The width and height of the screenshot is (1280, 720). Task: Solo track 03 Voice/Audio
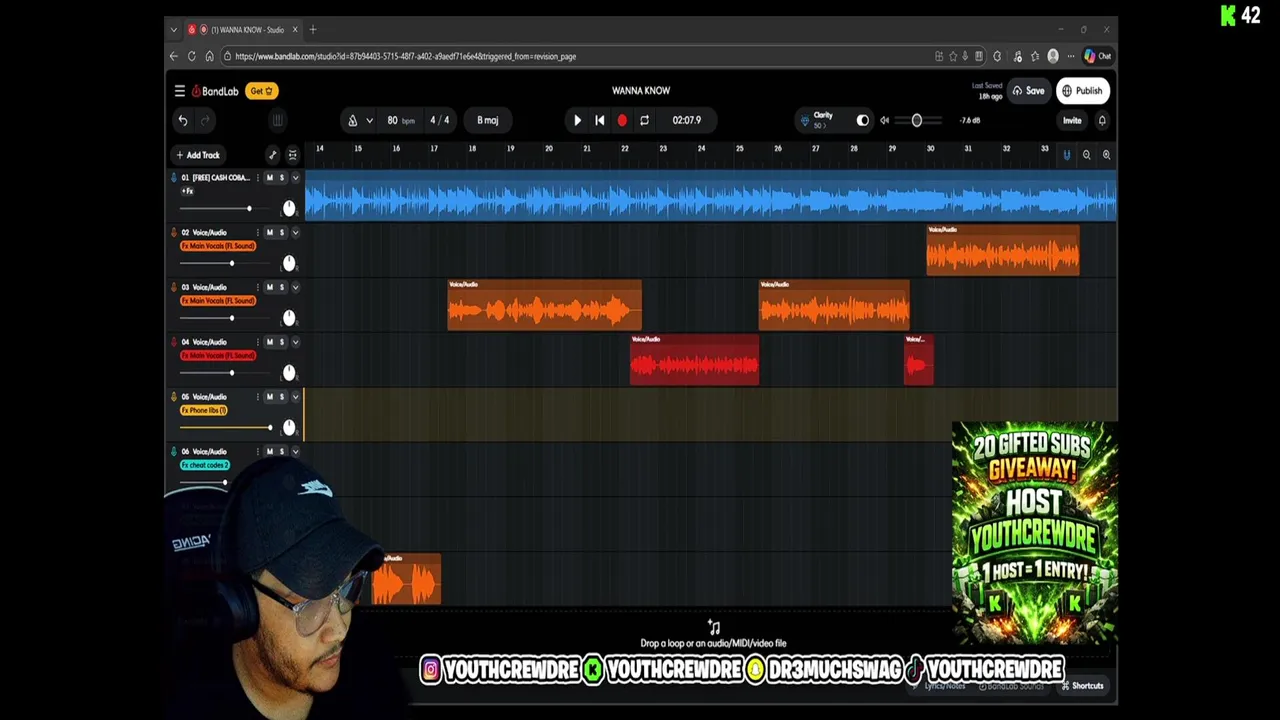[x=281, y=287]
